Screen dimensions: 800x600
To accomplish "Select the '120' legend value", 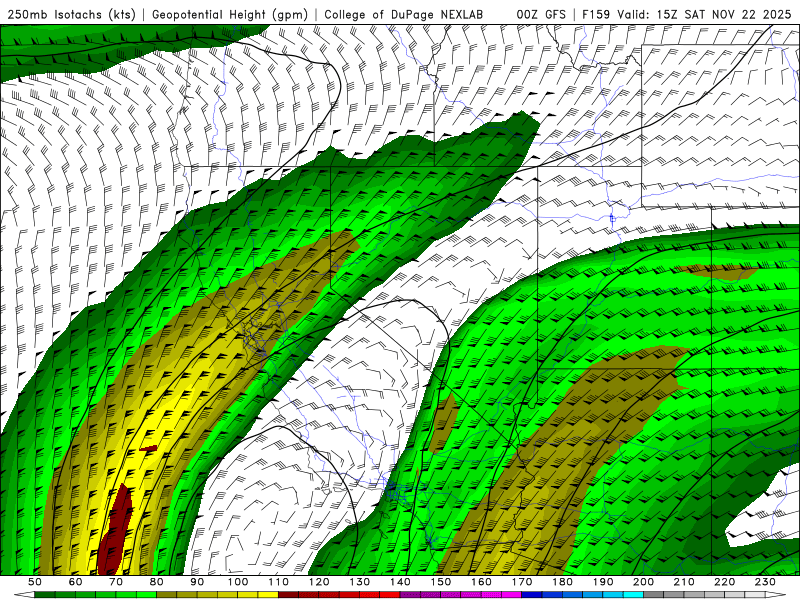I will [319, 582].
